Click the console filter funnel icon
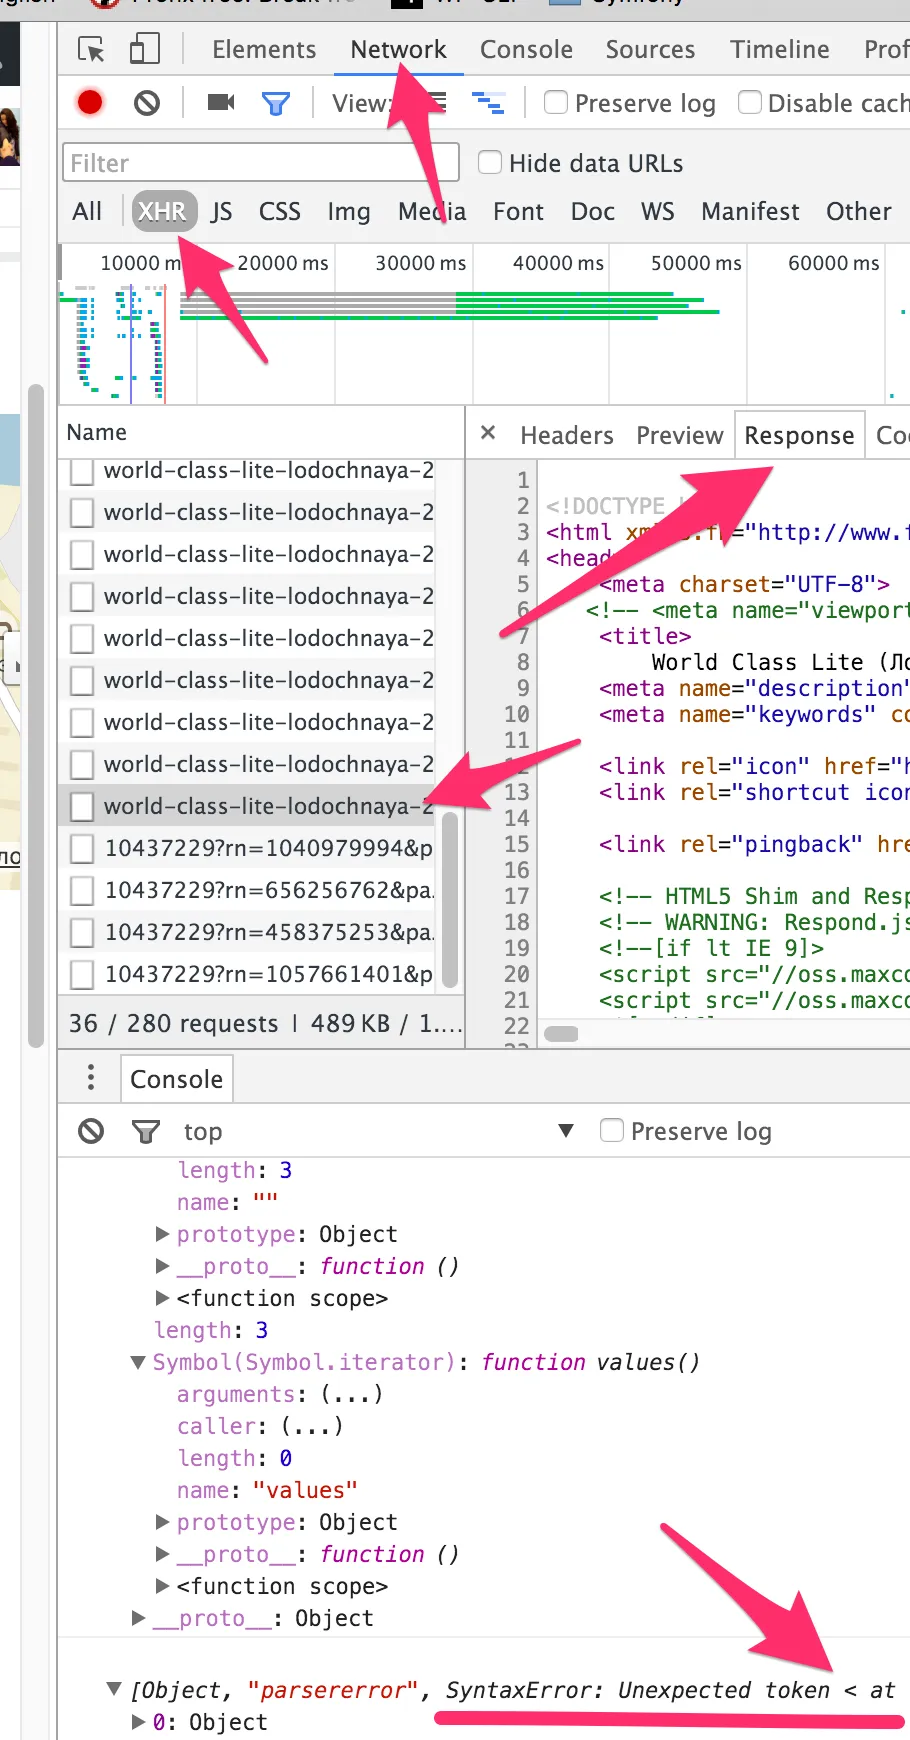 pos(146,1131)
